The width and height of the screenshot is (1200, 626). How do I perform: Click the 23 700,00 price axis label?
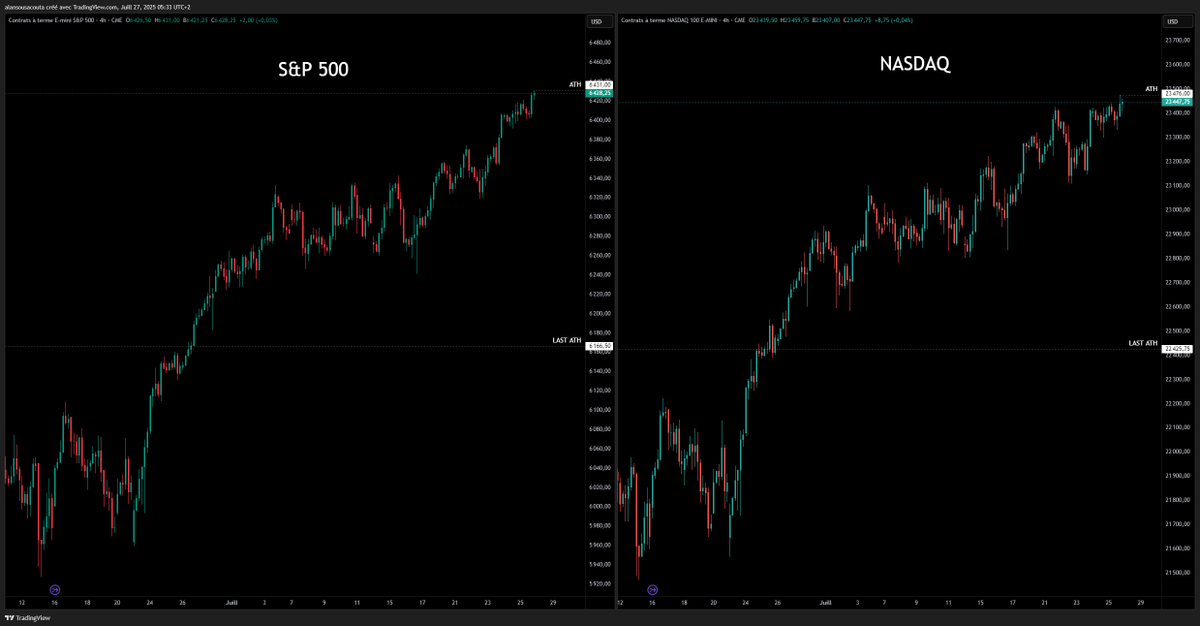pos(1179,40)
